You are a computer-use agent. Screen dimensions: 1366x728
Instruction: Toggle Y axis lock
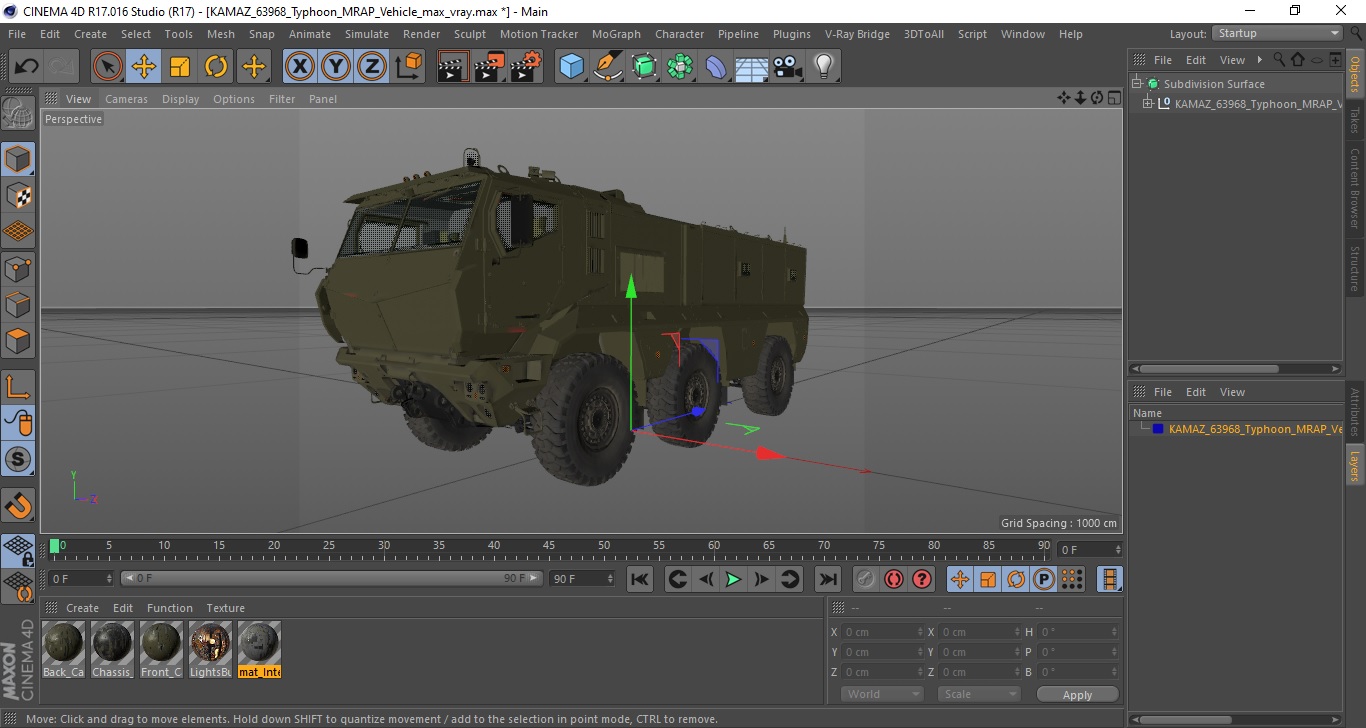tap(336, 67)
